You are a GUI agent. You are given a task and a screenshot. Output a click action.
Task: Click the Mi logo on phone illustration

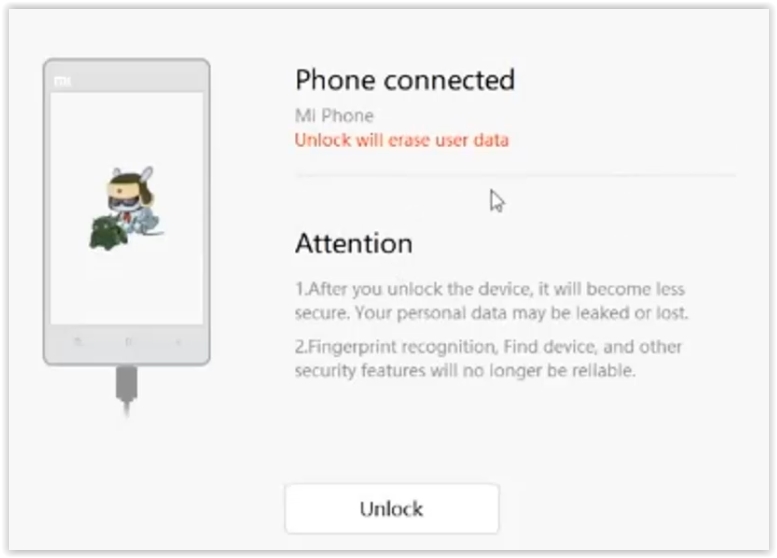click(62, 81)
